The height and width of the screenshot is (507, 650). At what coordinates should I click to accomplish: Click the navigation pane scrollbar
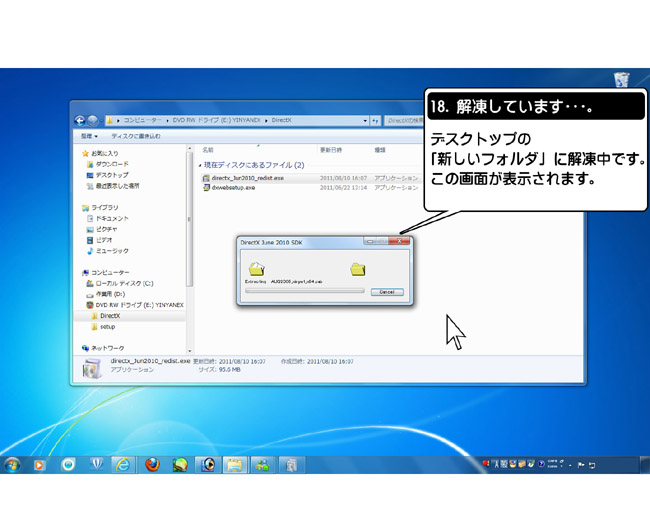189,220
